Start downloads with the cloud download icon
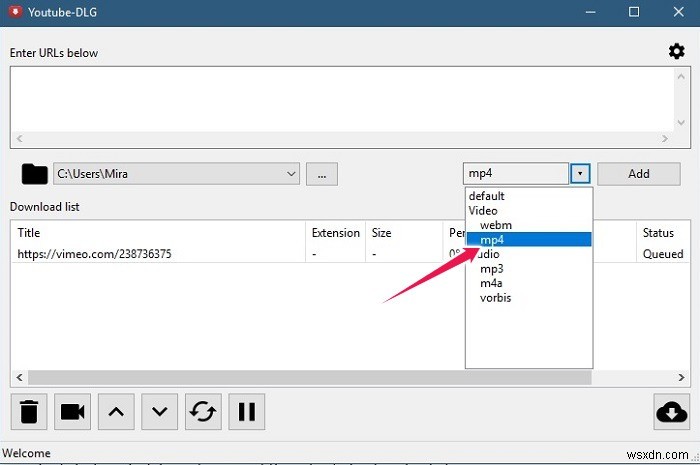 click(671, 411)
